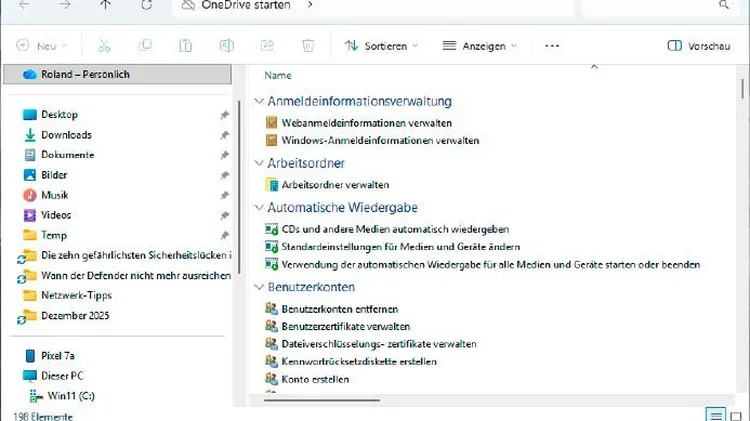Click the Cut scissors icon in toolbar
This screenshot has height=421, width=750.
click(104, 46)
